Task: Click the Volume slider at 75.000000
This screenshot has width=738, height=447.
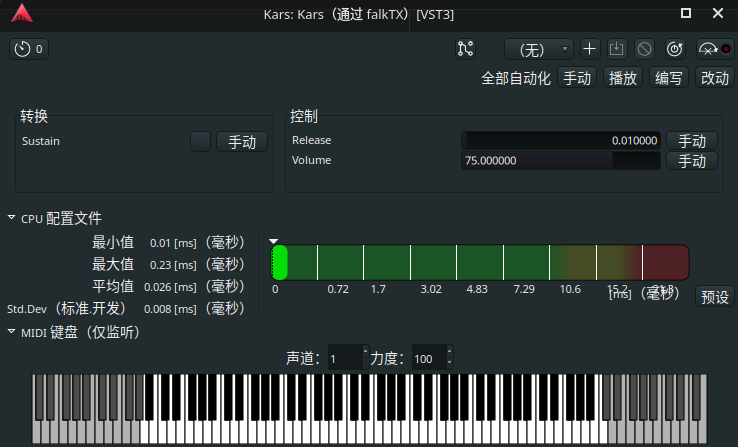Action: tap(561, 160)
